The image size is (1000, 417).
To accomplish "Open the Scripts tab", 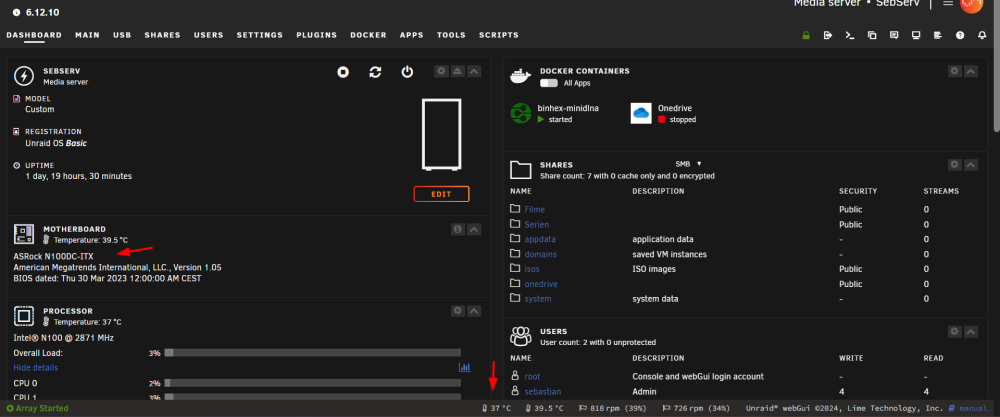I will tap(499, 35).
